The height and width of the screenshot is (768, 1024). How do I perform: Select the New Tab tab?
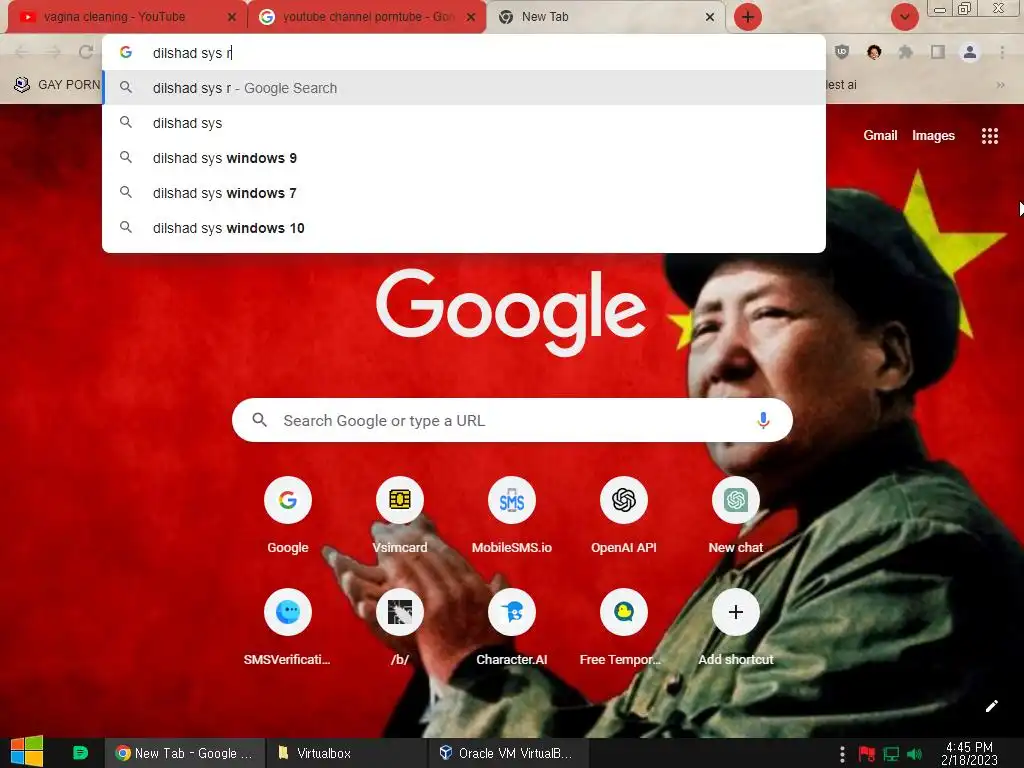click(x=604, y=17)
